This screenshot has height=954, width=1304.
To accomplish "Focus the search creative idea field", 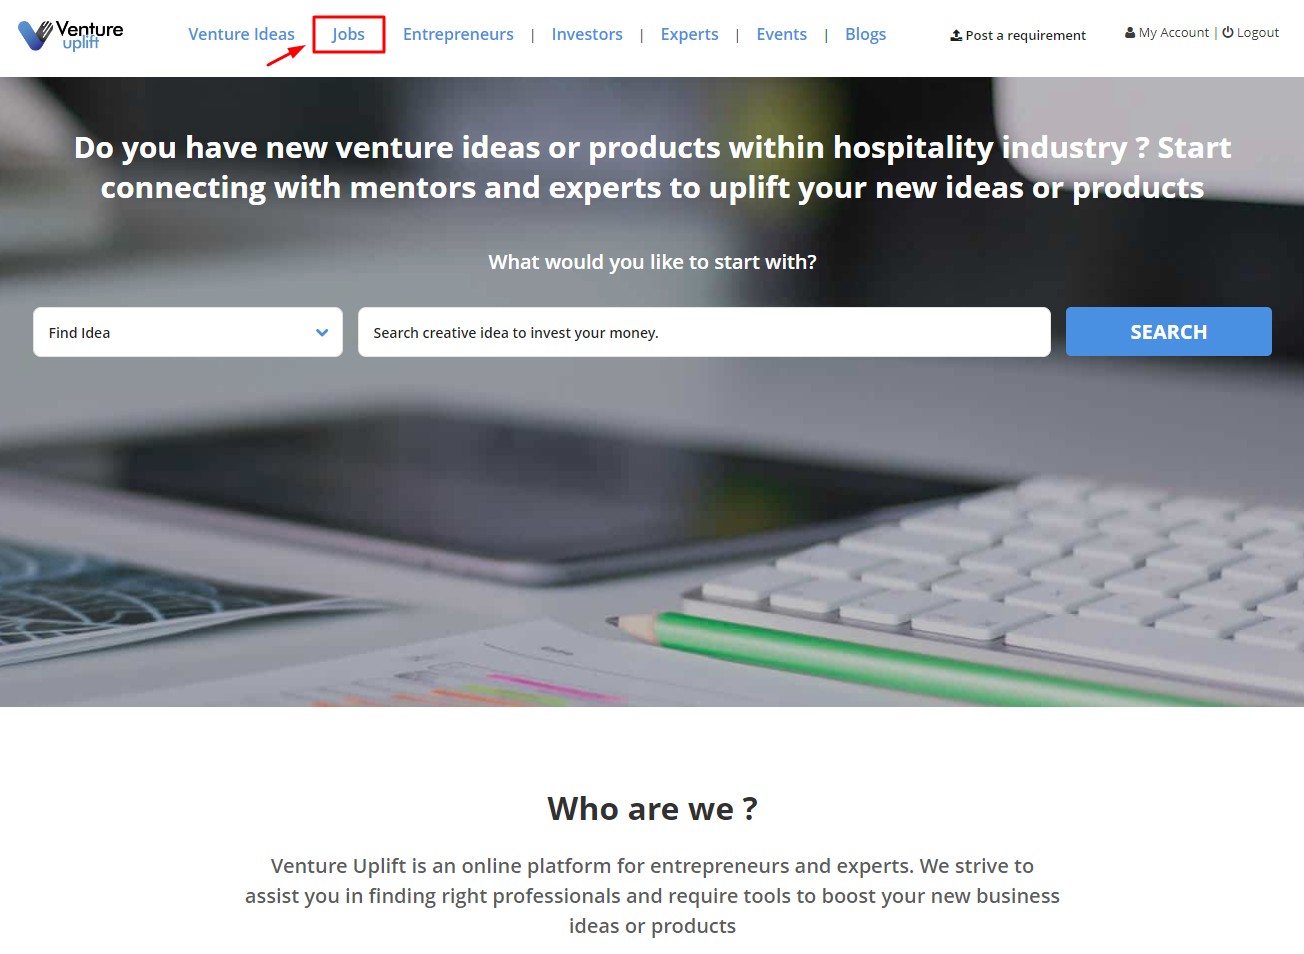I will point(704,332).
